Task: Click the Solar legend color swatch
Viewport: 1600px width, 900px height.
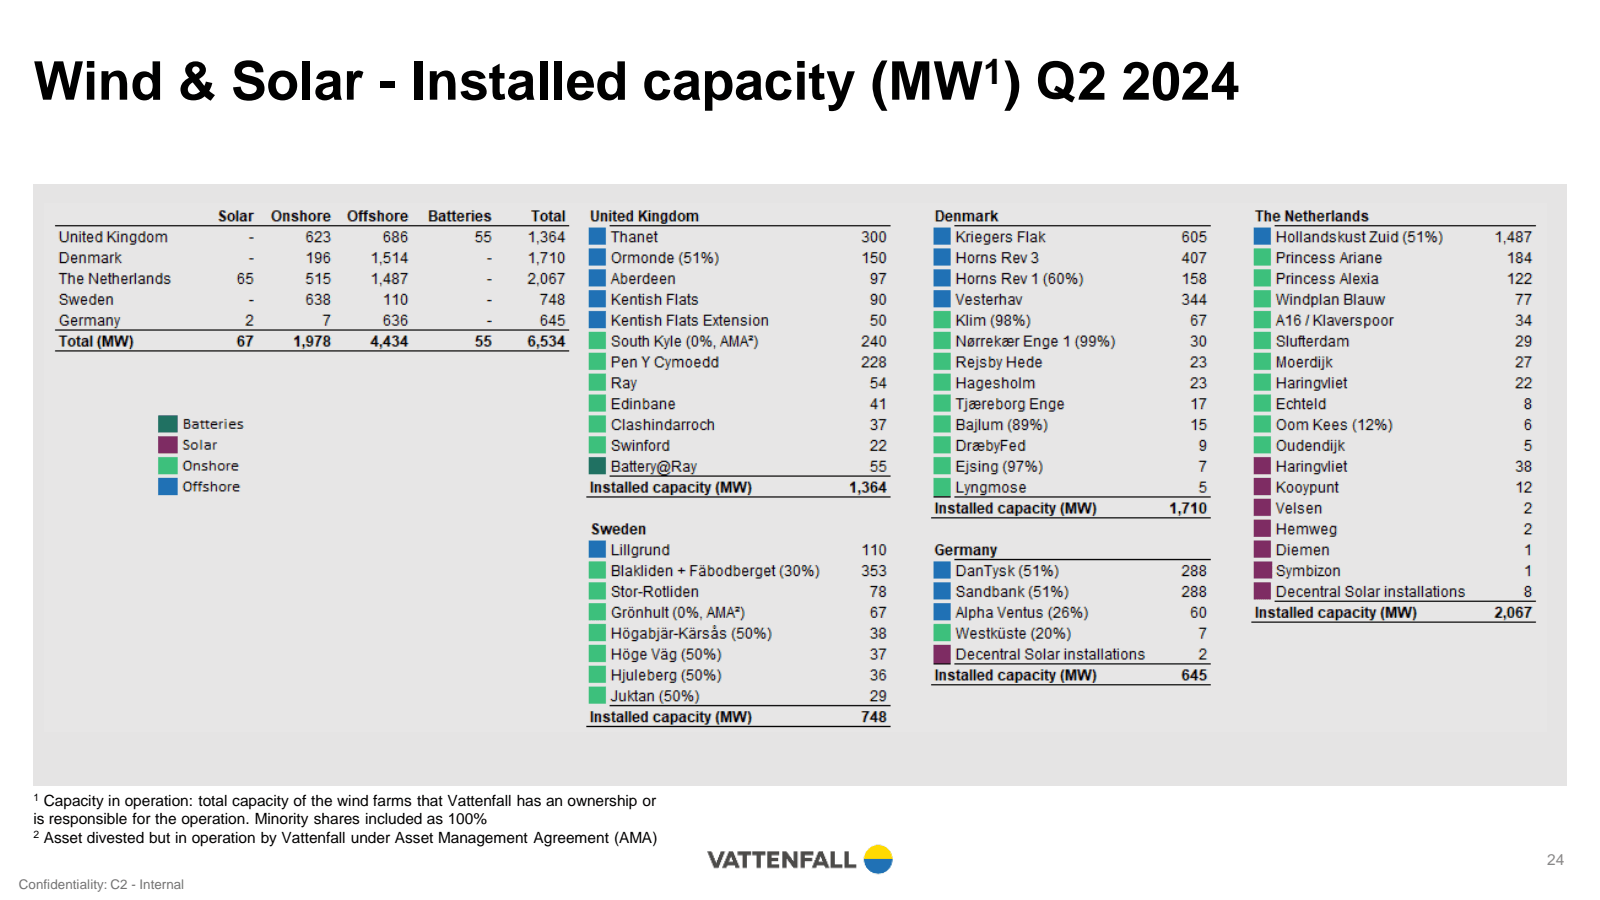Action: pyautogui.click(x=167, y=445)
